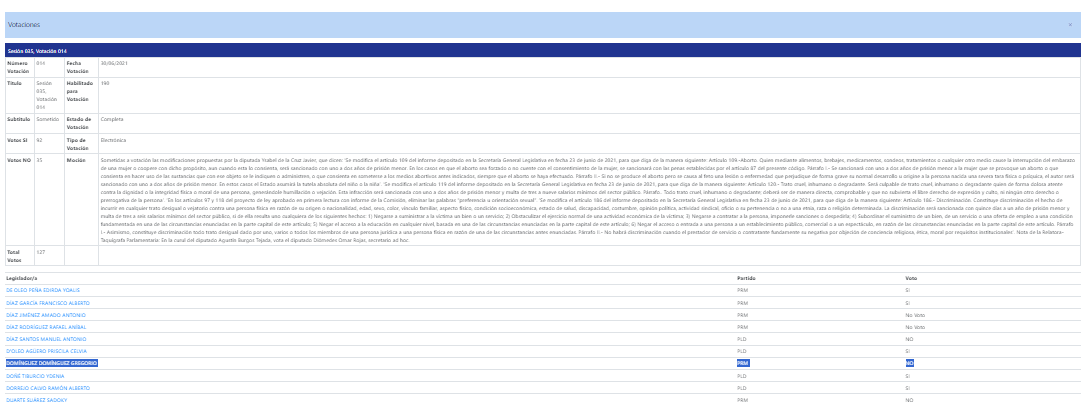Screen dimensions: 1084x407
Task: Select the PRM party cell for Díaz Jiménez
Action: tap(742, 315)
